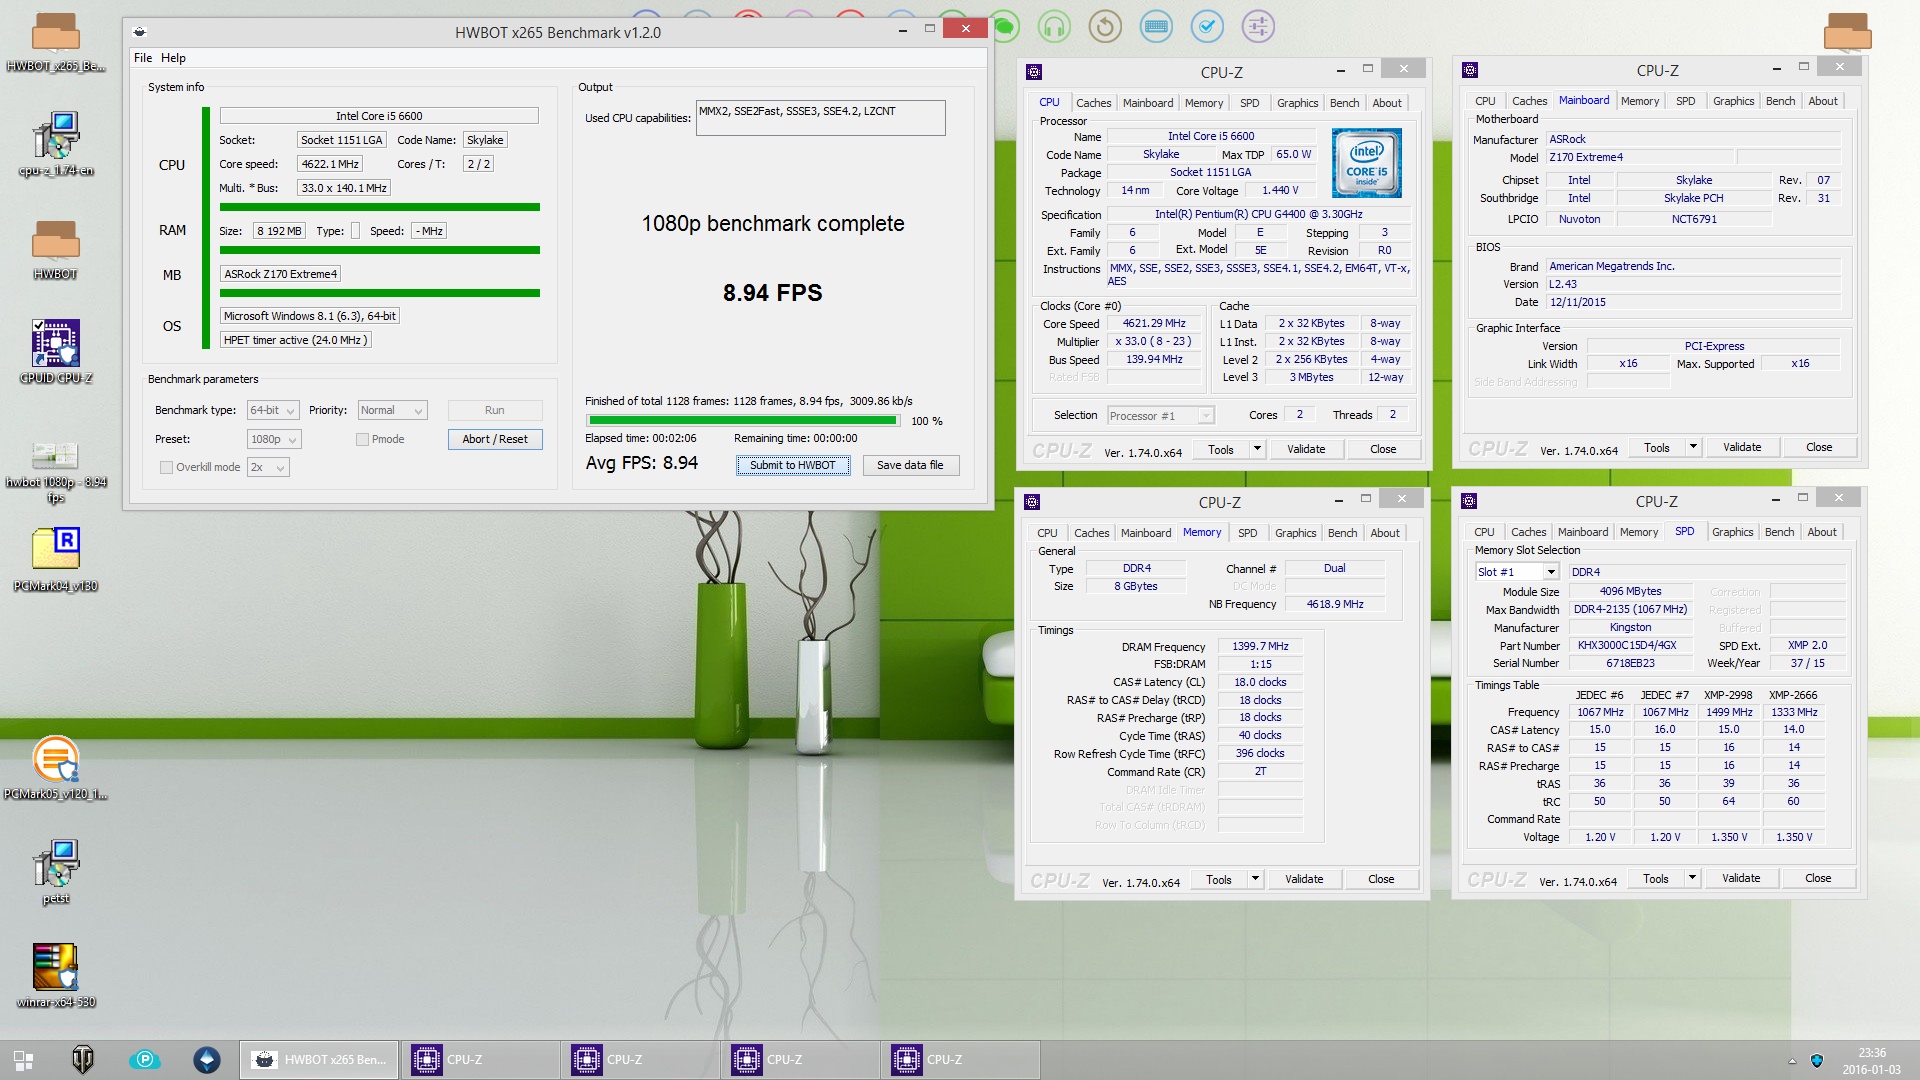Select the CPUID CPU-Z desktop shortcut
The image size is (1920, 1080).
click(55, 352)
